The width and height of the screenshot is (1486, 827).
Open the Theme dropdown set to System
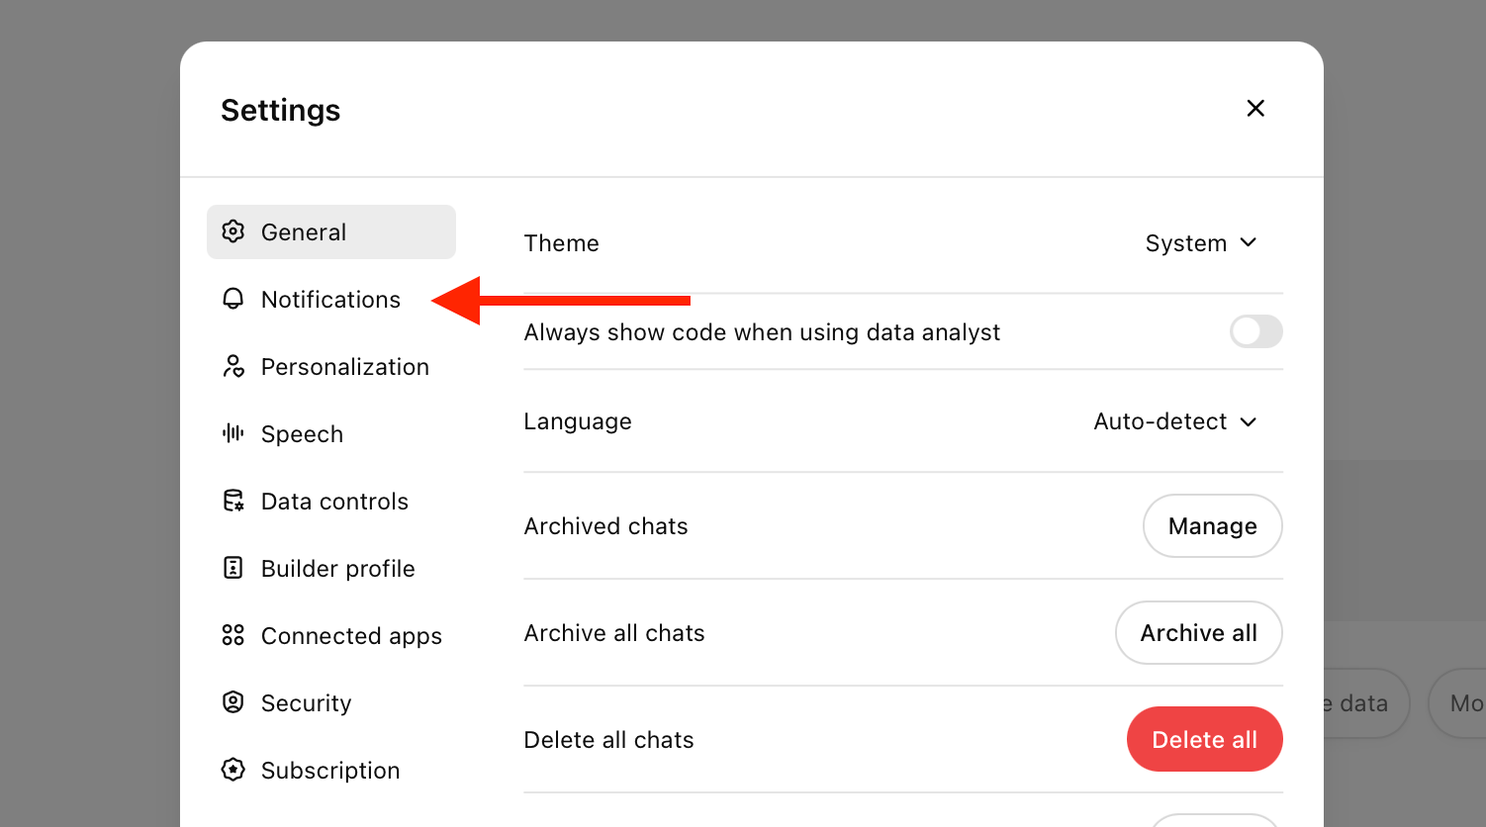tap(1201, 243)
